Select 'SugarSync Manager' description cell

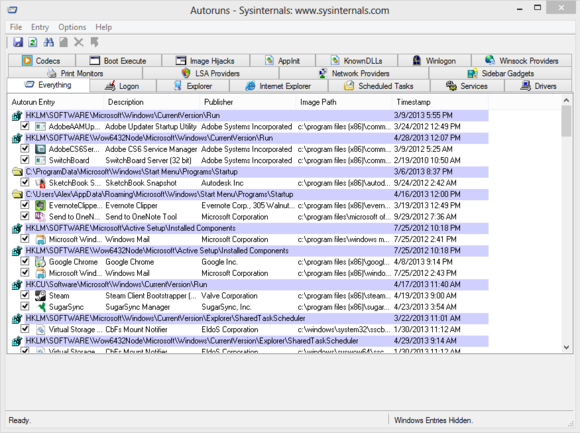[138, 307]
